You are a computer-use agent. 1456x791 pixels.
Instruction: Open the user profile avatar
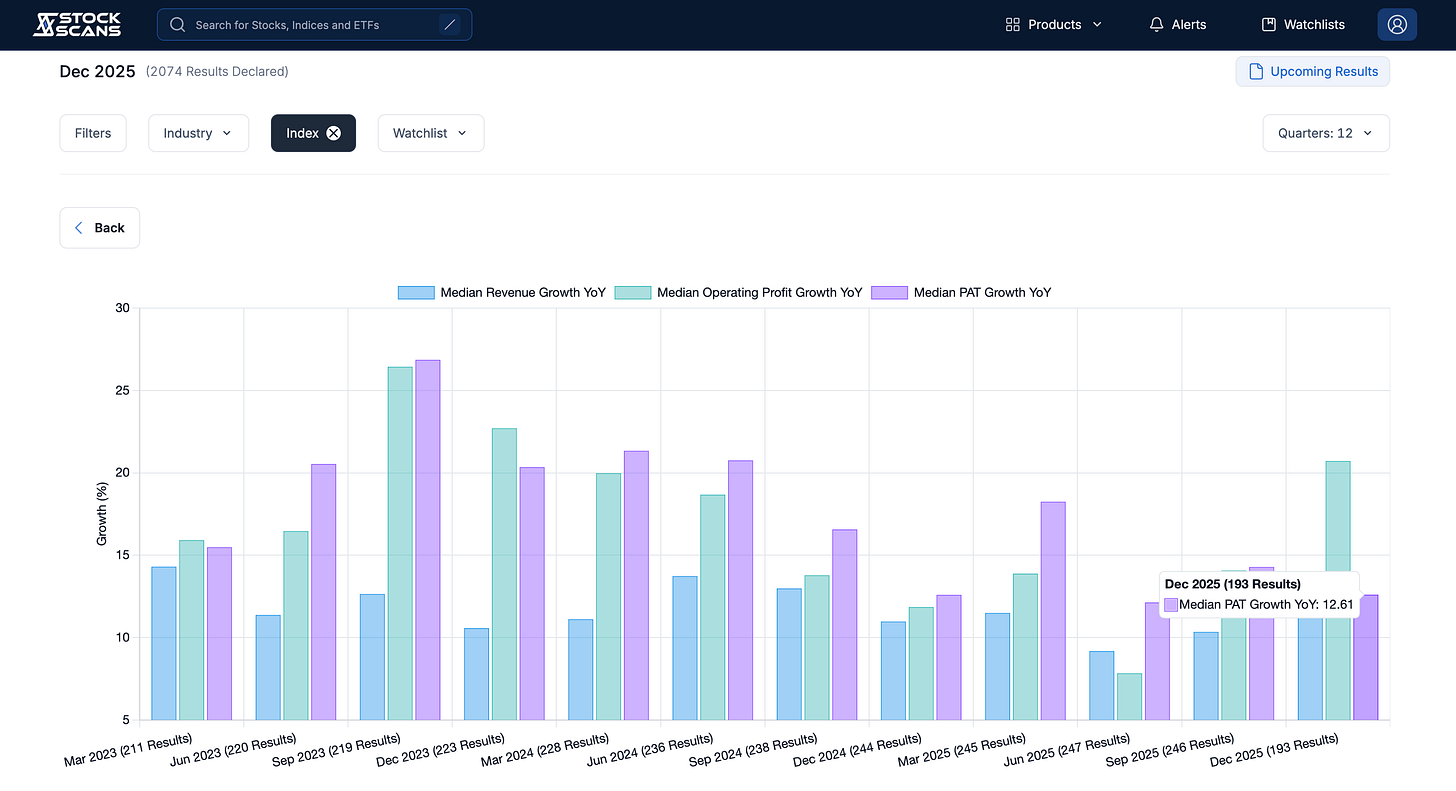(x=1397, y=24)
